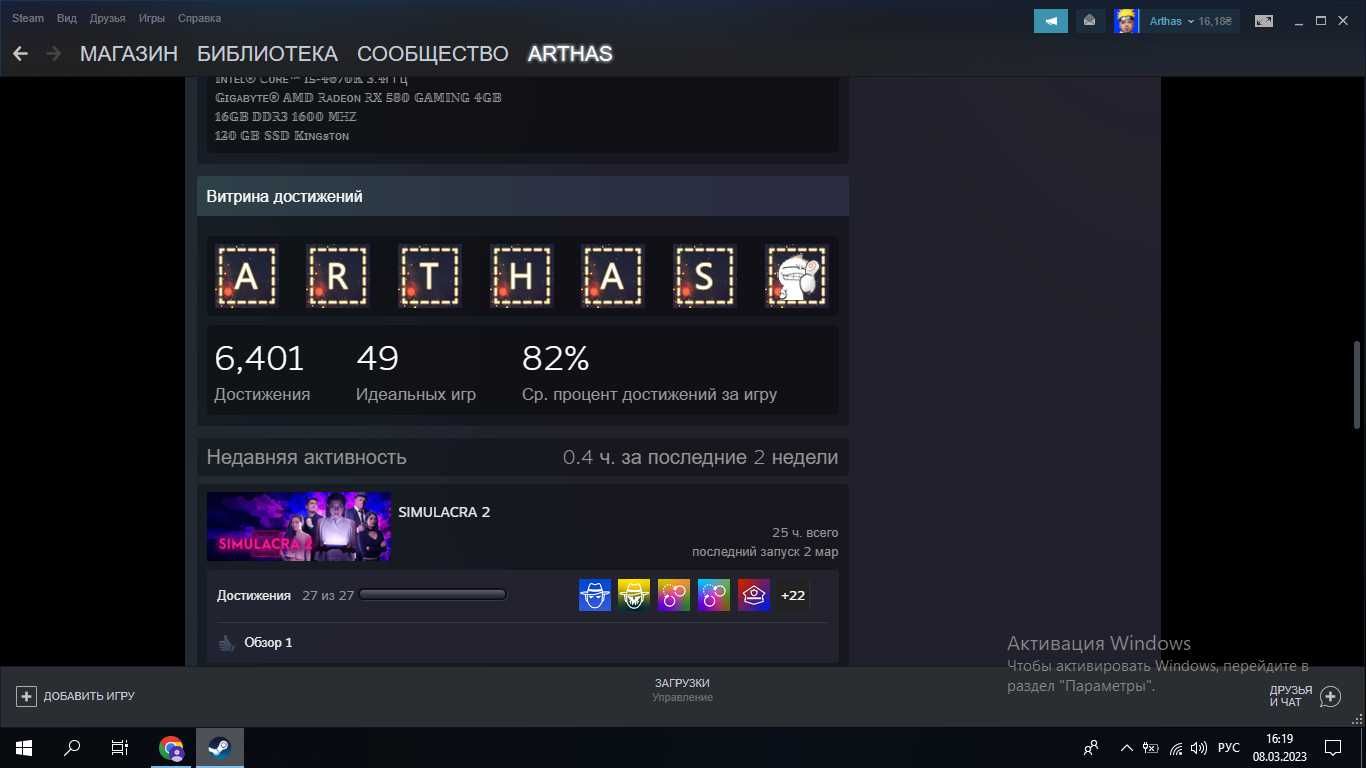
Task: Click the Steam taskbar icon
Action: 219,747
